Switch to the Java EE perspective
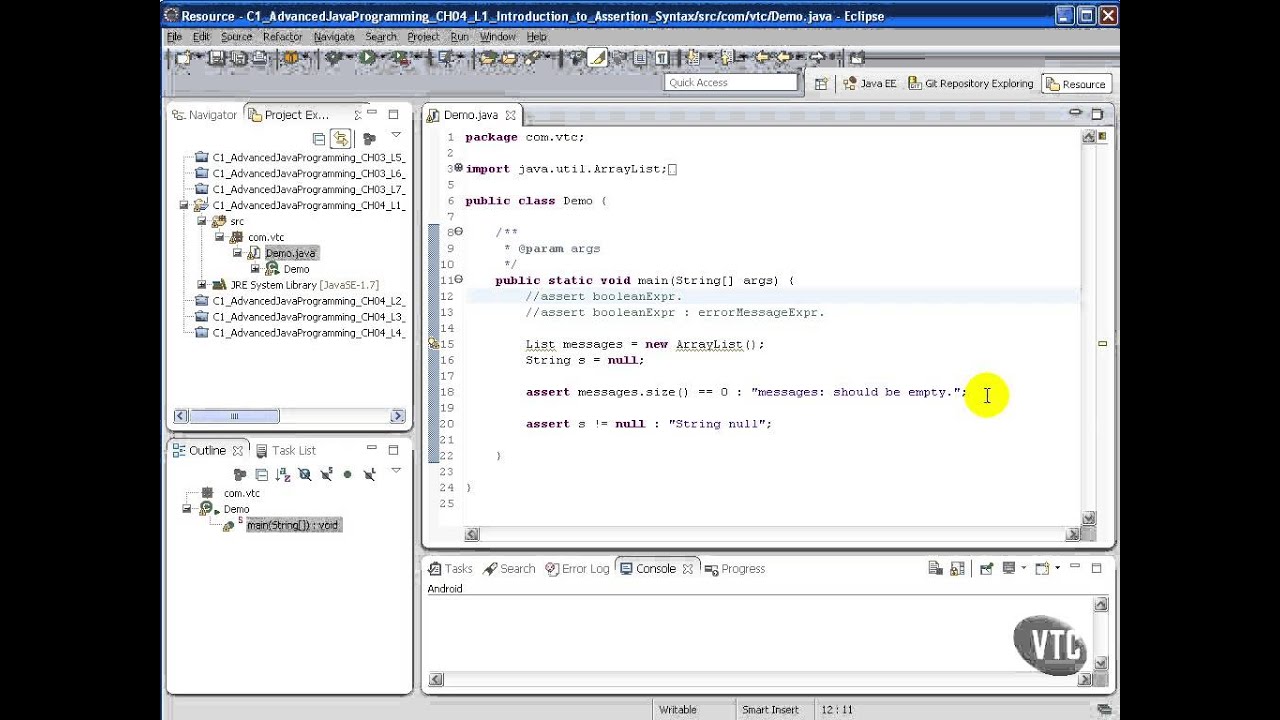This screenshot has height=720, width=1280. [x=870, y=84]
